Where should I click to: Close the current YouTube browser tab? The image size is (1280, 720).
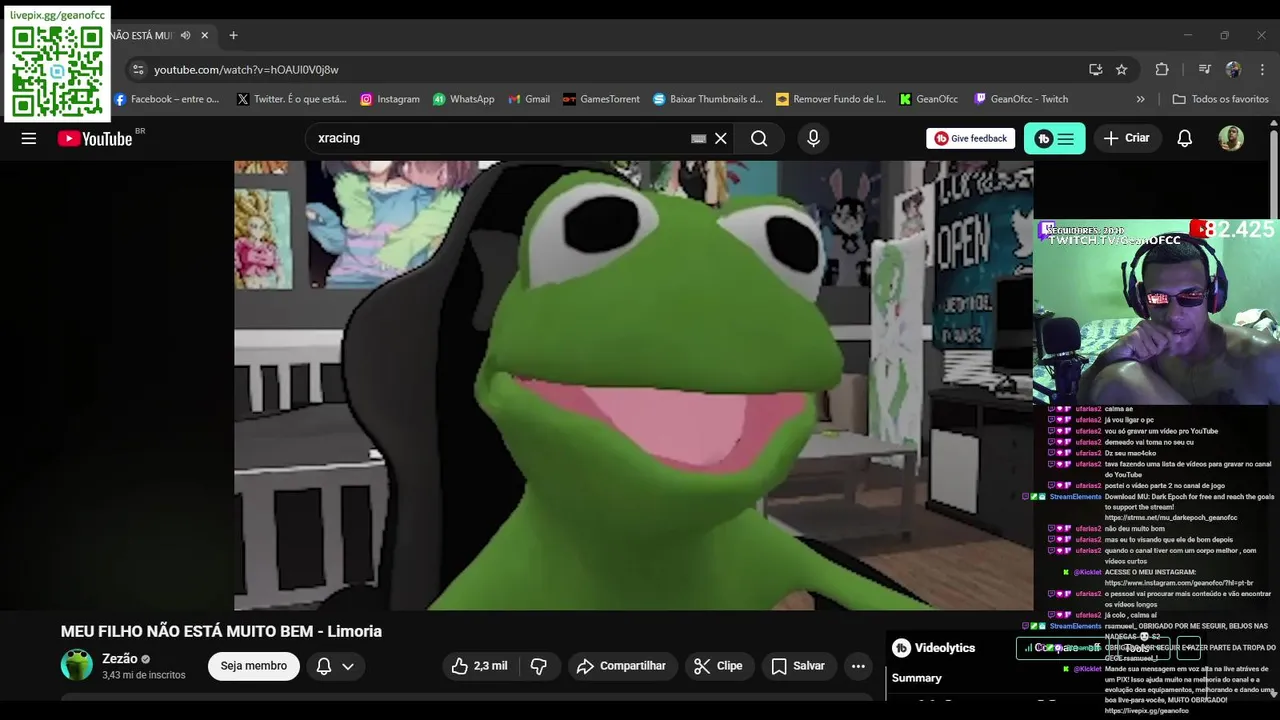tap(205, 35)
